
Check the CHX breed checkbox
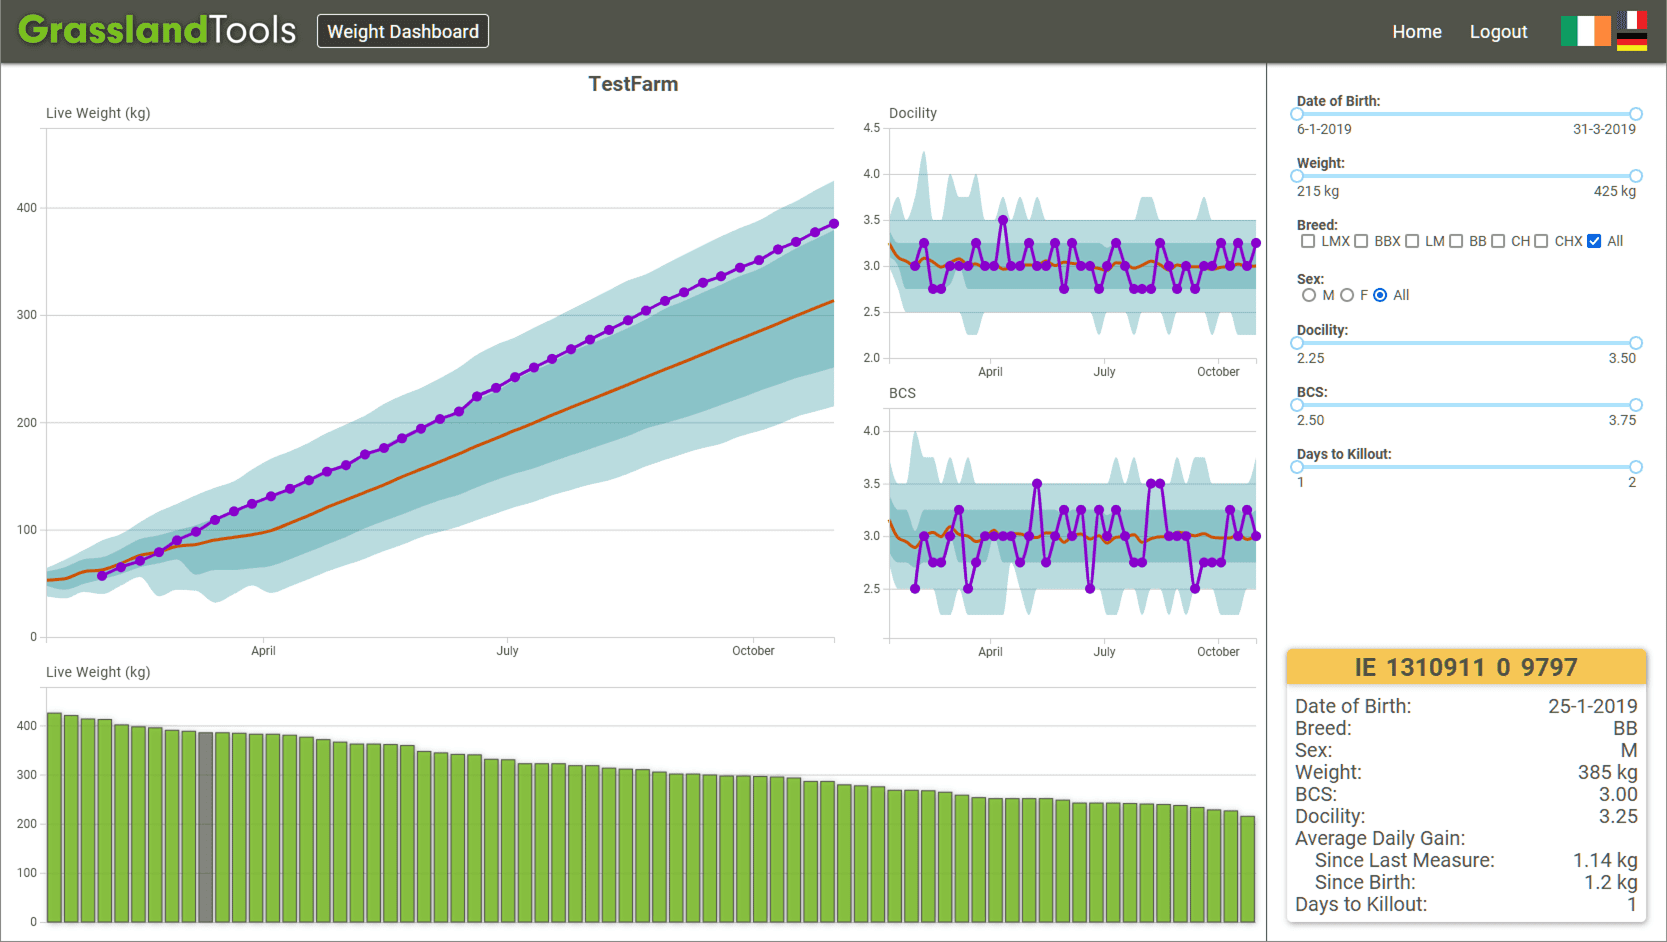click(1541, 241)
